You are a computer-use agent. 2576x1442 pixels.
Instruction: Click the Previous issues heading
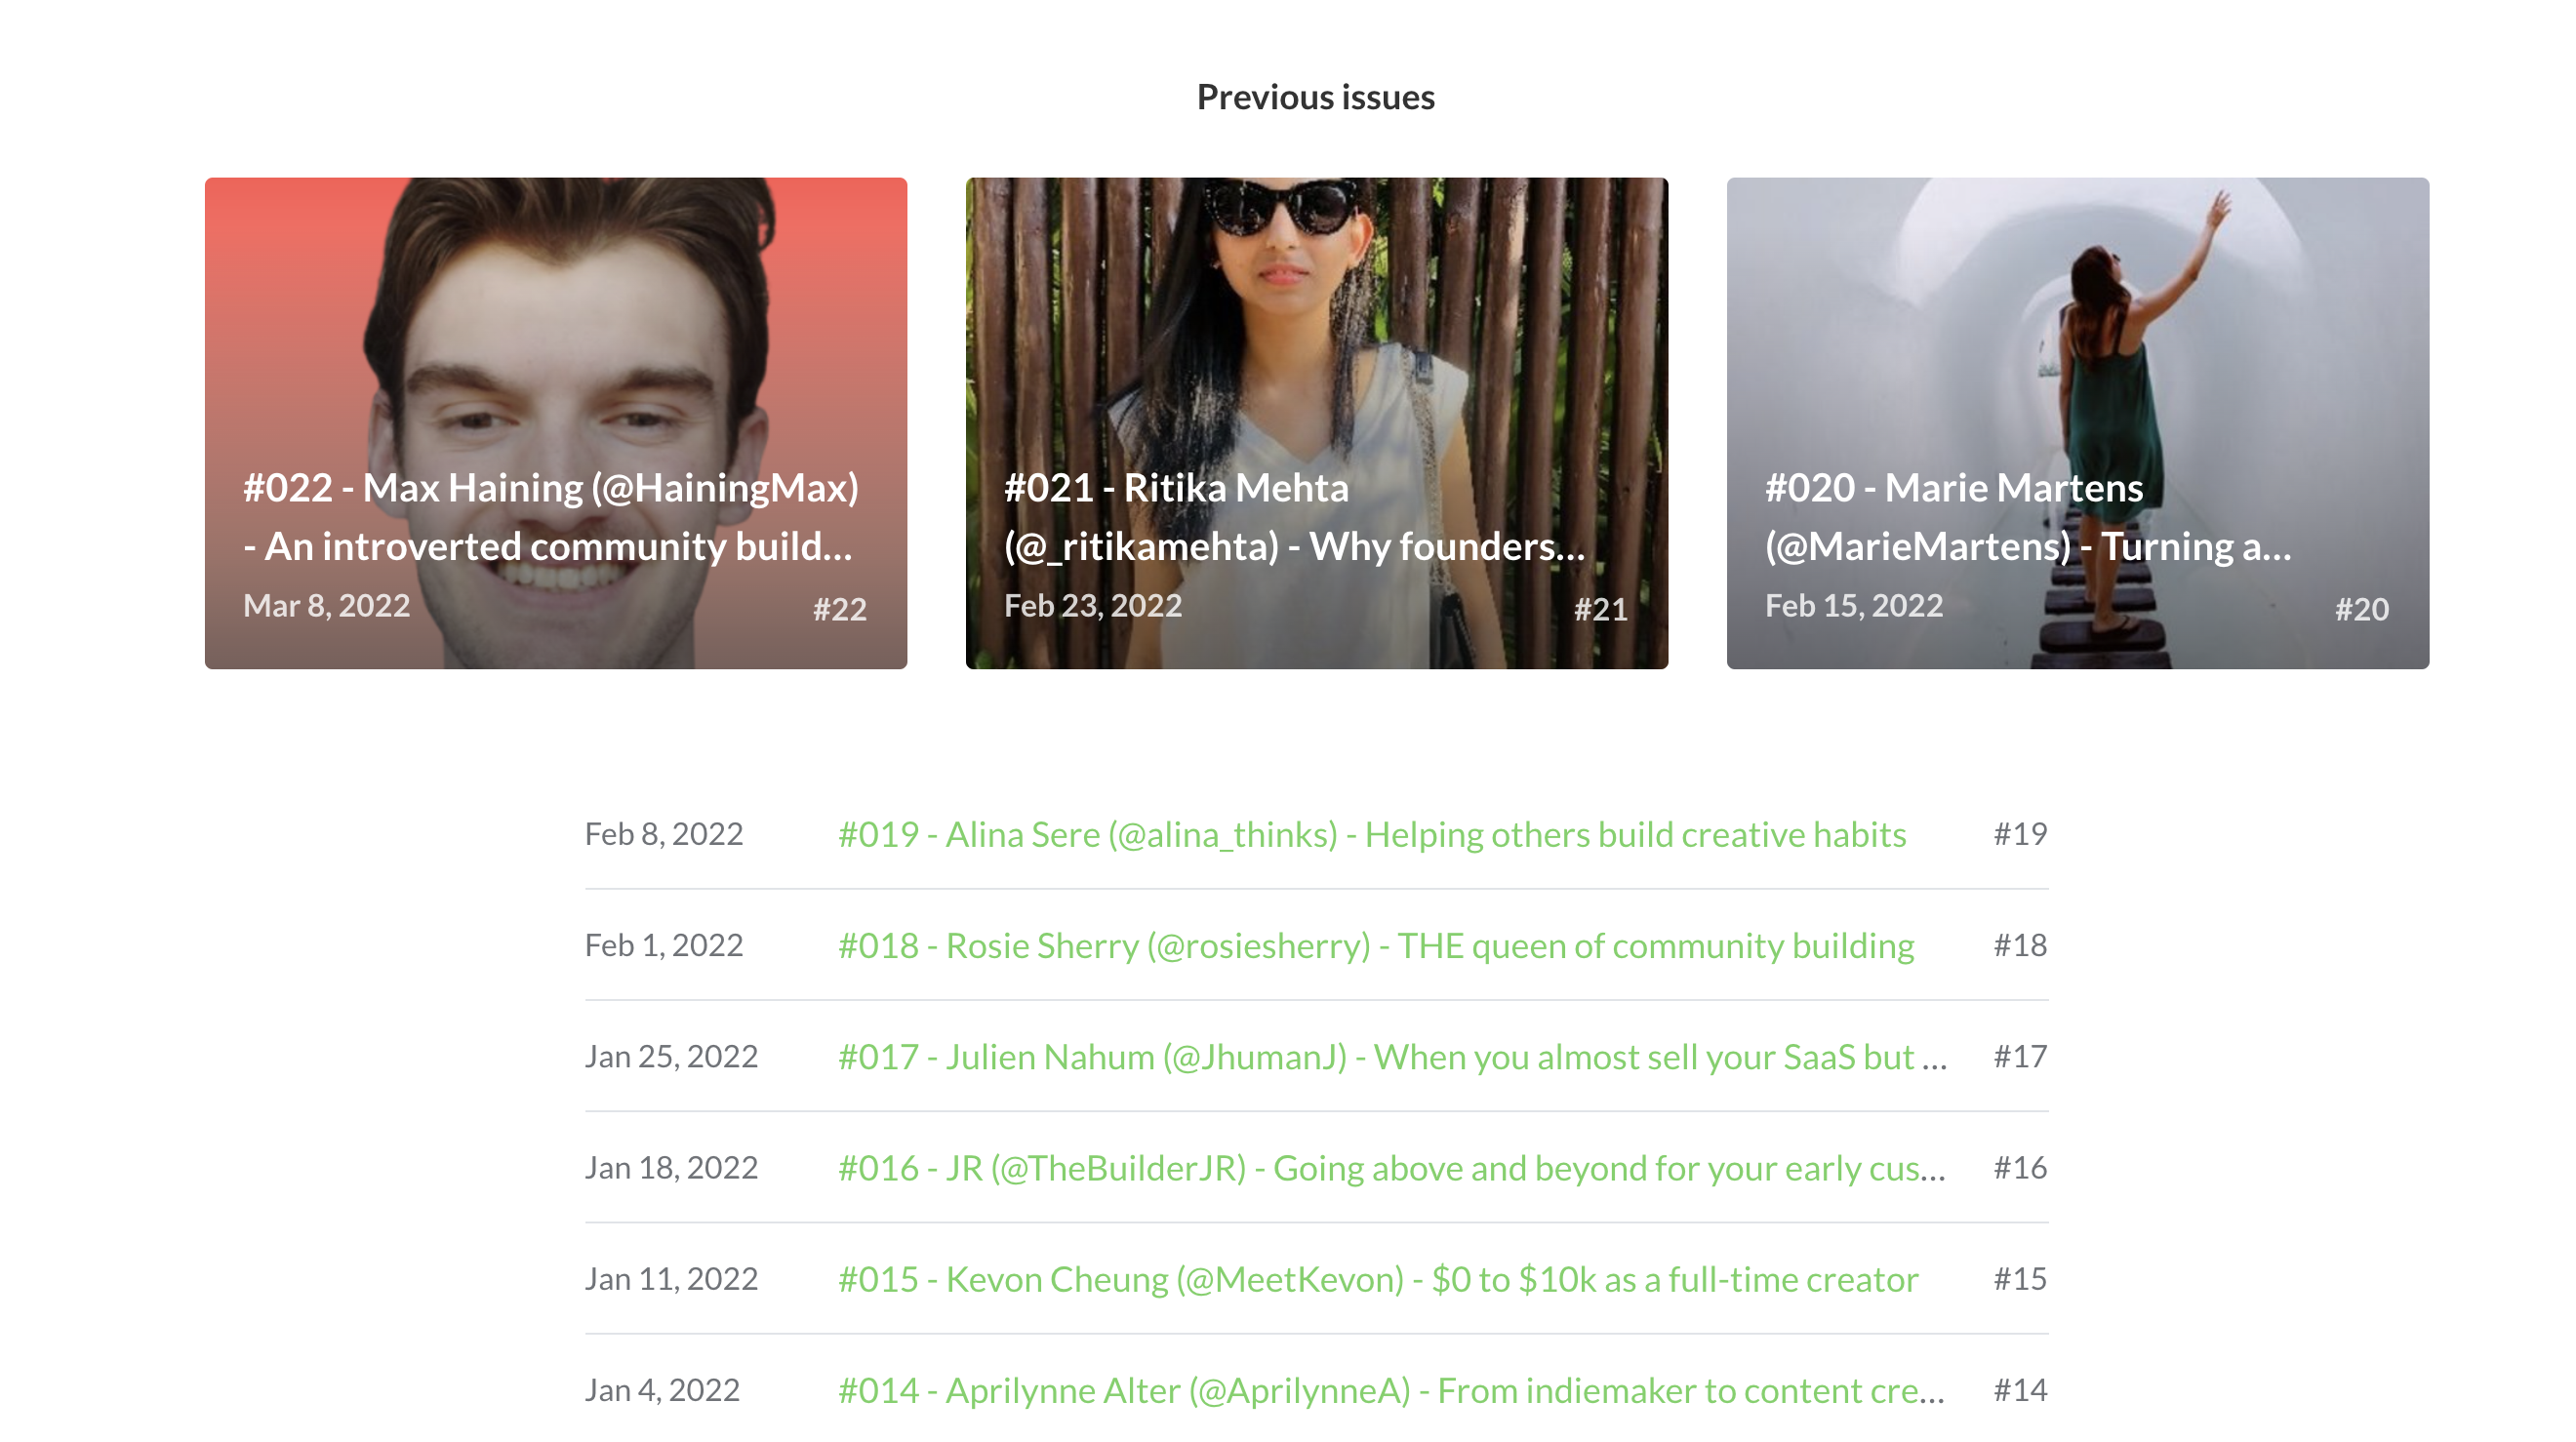pyautogui.click(x=1316, y=97)
